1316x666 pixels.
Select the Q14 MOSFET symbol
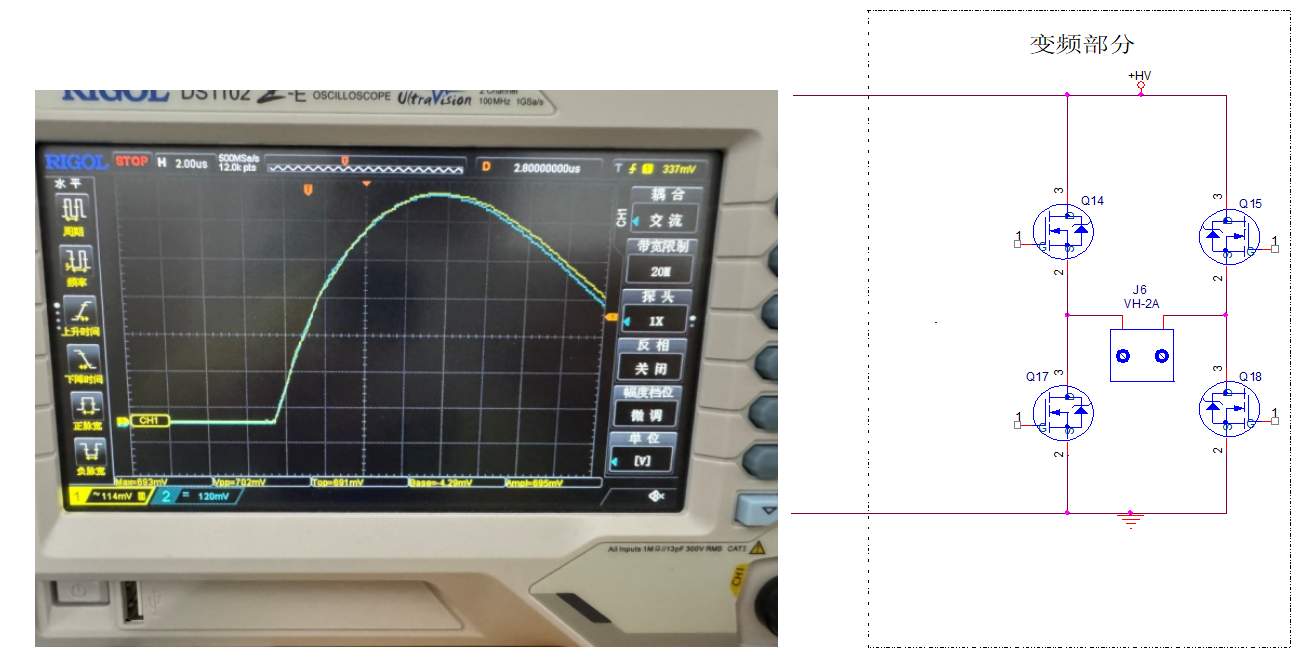point(1062,233)
